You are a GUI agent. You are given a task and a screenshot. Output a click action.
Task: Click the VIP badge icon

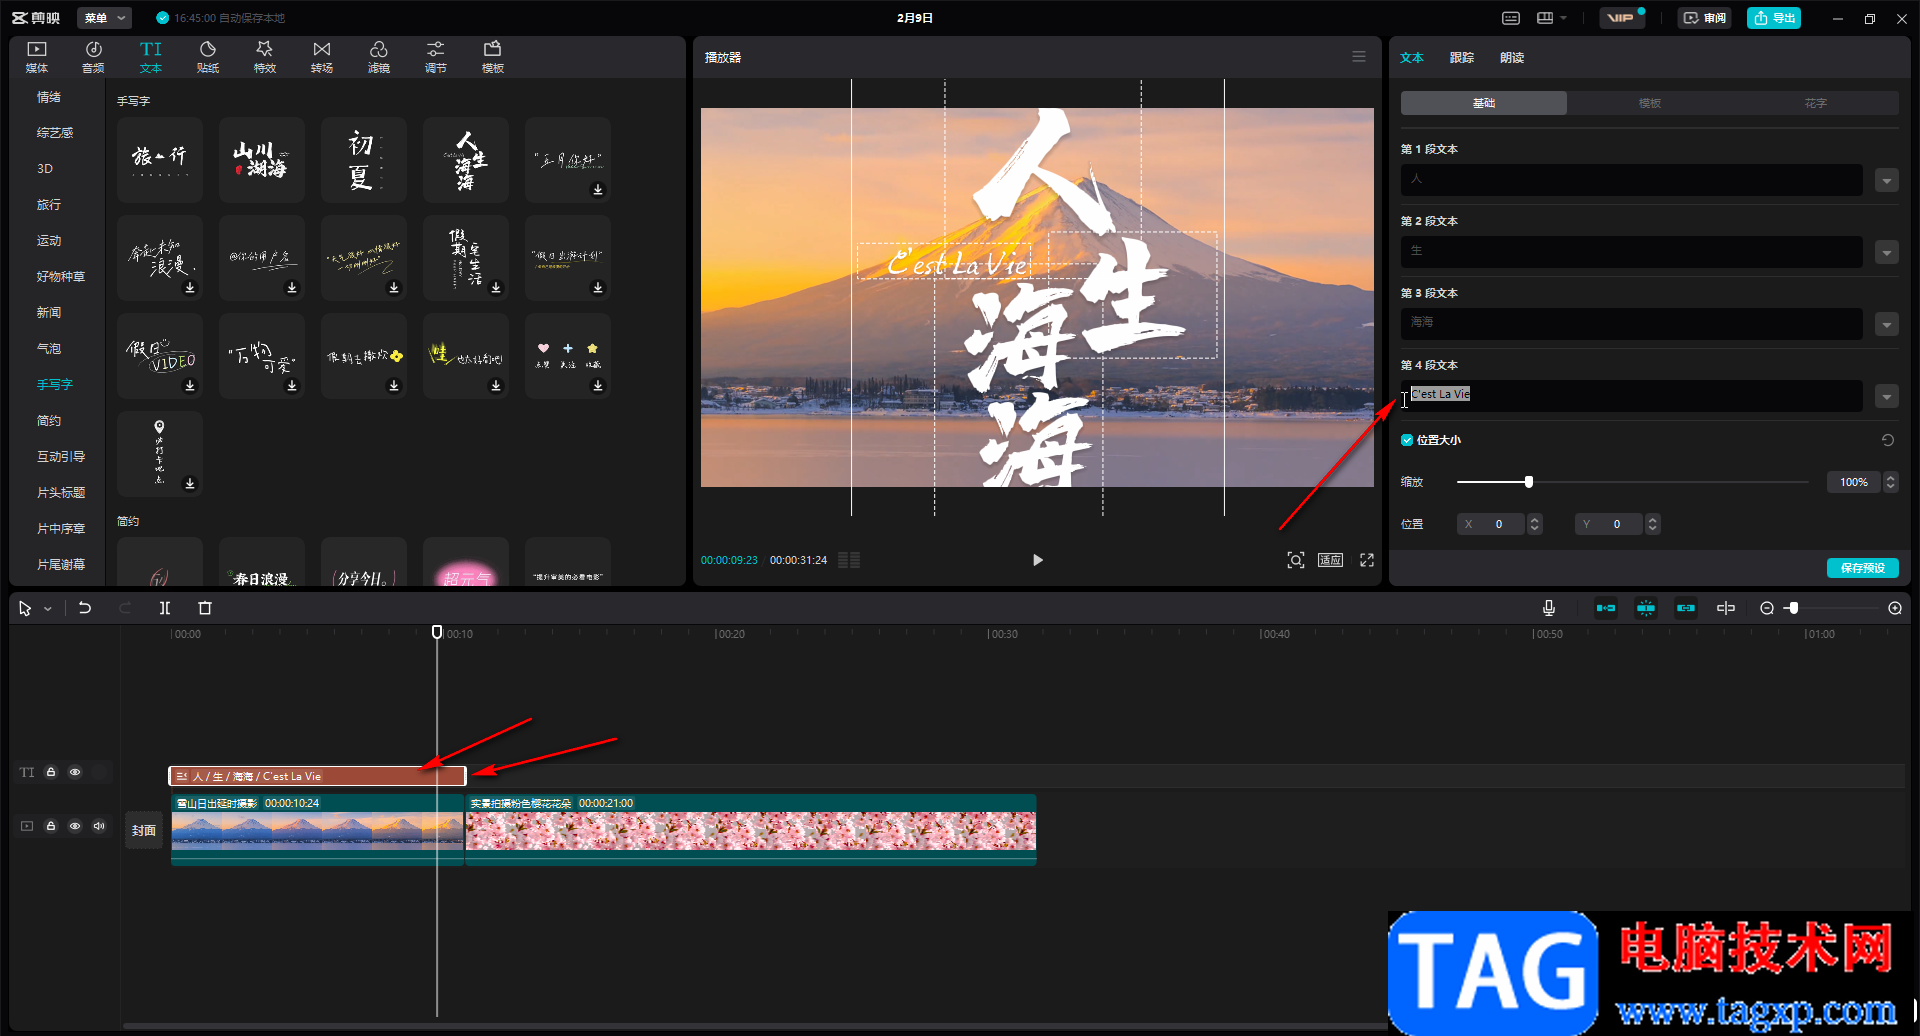point(1621,18)
